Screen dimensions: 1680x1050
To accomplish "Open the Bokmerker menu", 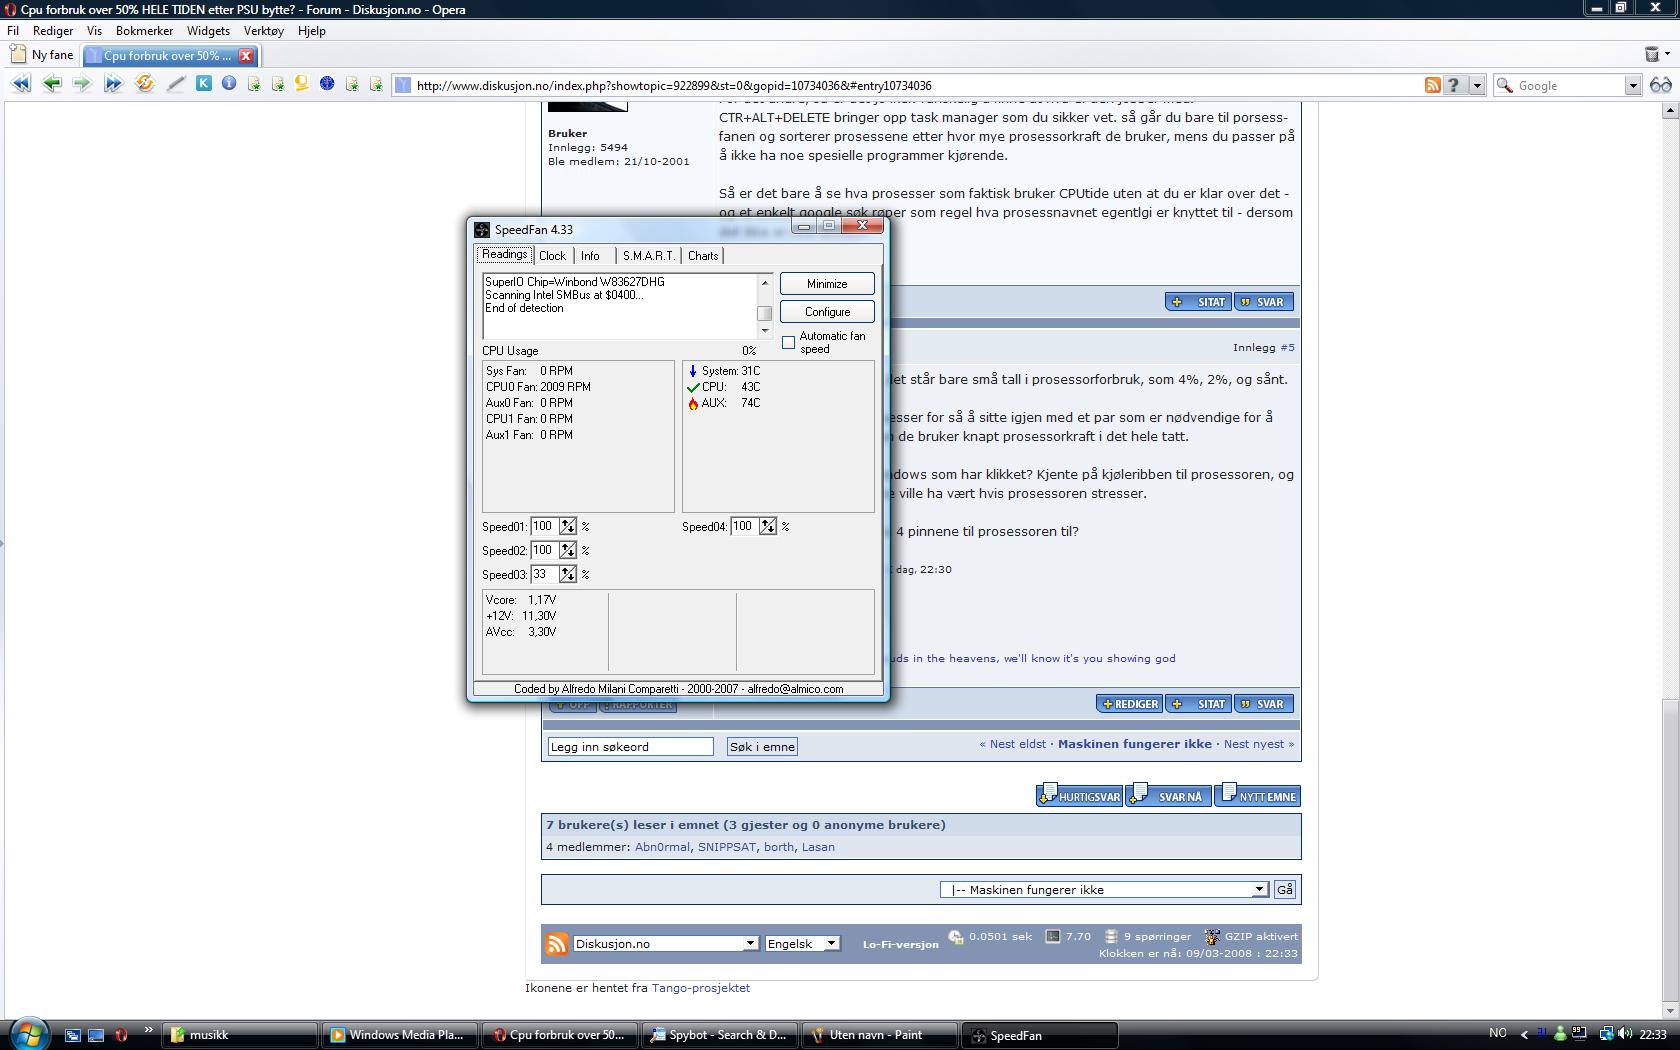I will pyautogui.click(x=144, y=30).
